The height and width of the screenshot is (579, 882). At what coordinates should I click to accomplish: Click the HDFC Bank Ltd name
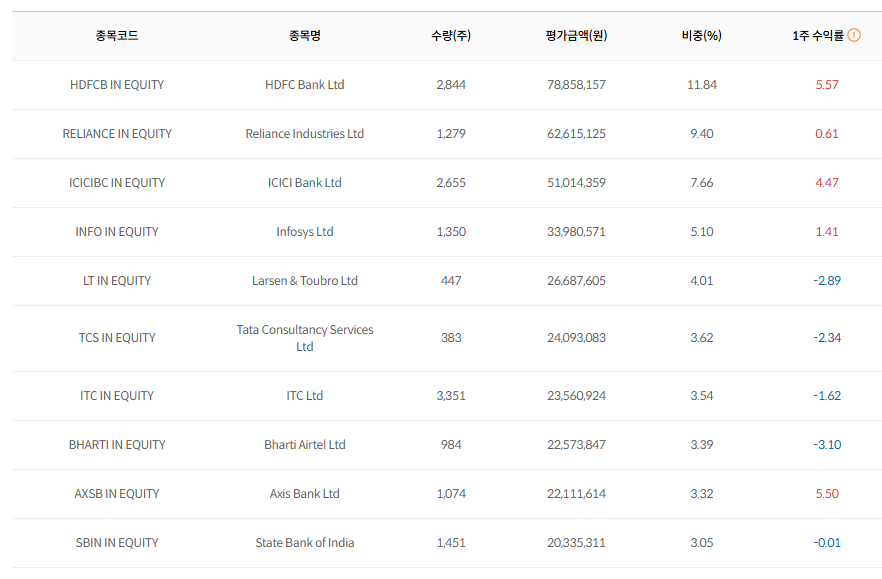click(x=305, y=85)
